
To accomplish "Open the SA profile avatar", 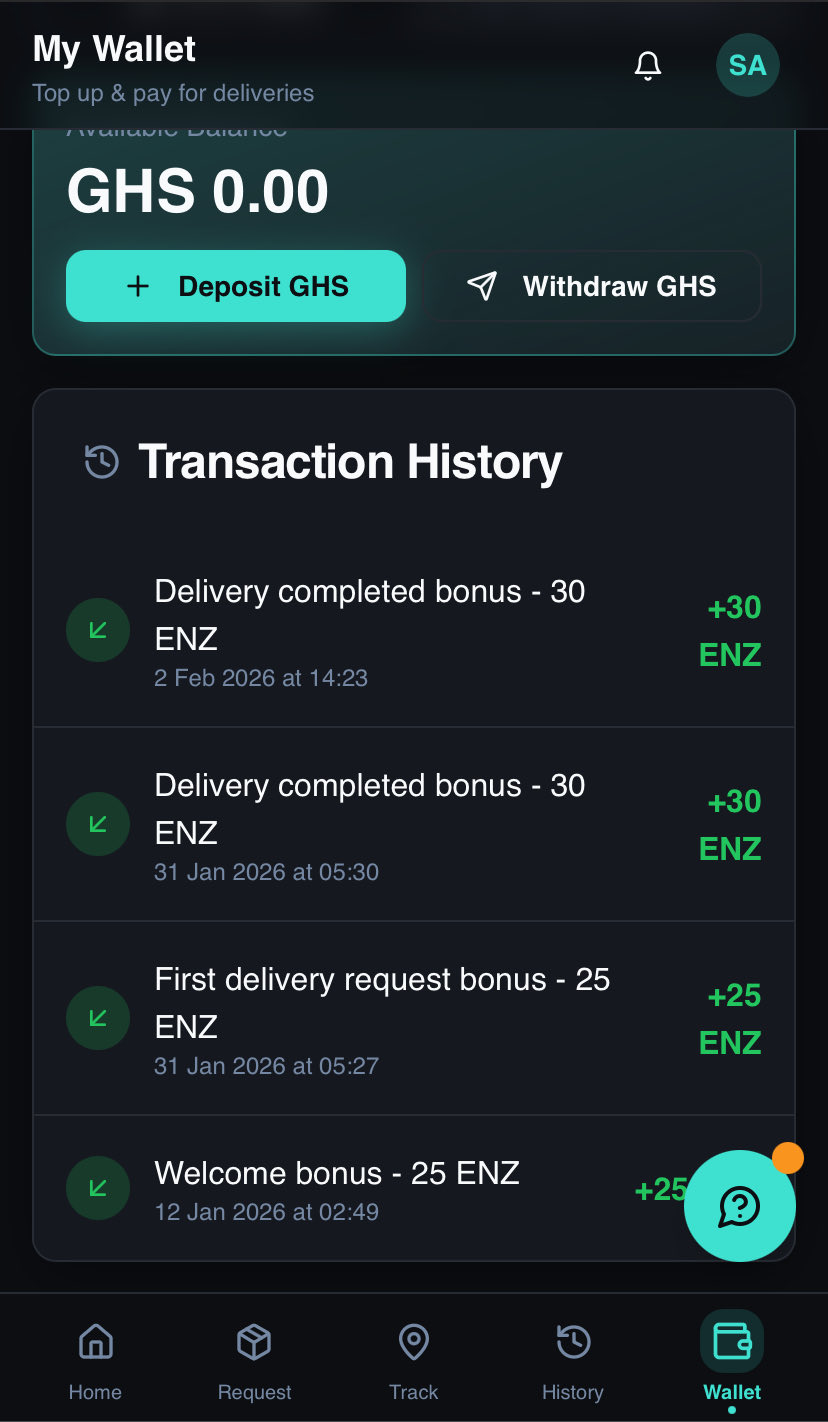I will 747,66.
